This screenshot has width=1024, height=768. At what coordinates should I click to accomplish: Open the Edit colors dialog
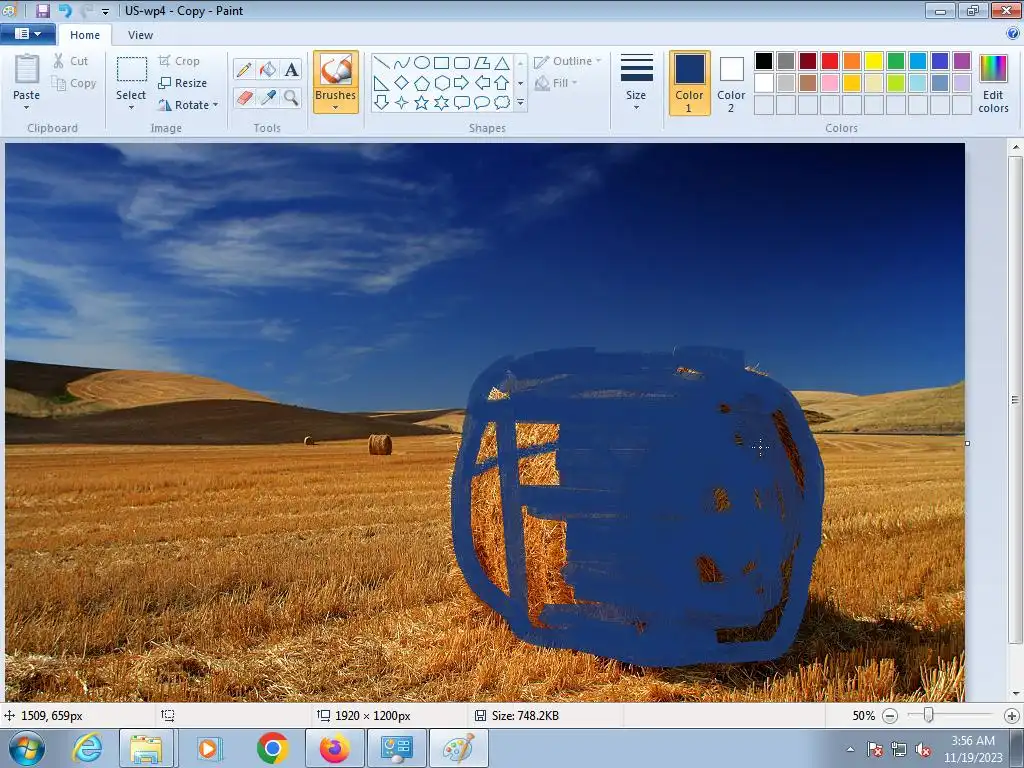993,84
